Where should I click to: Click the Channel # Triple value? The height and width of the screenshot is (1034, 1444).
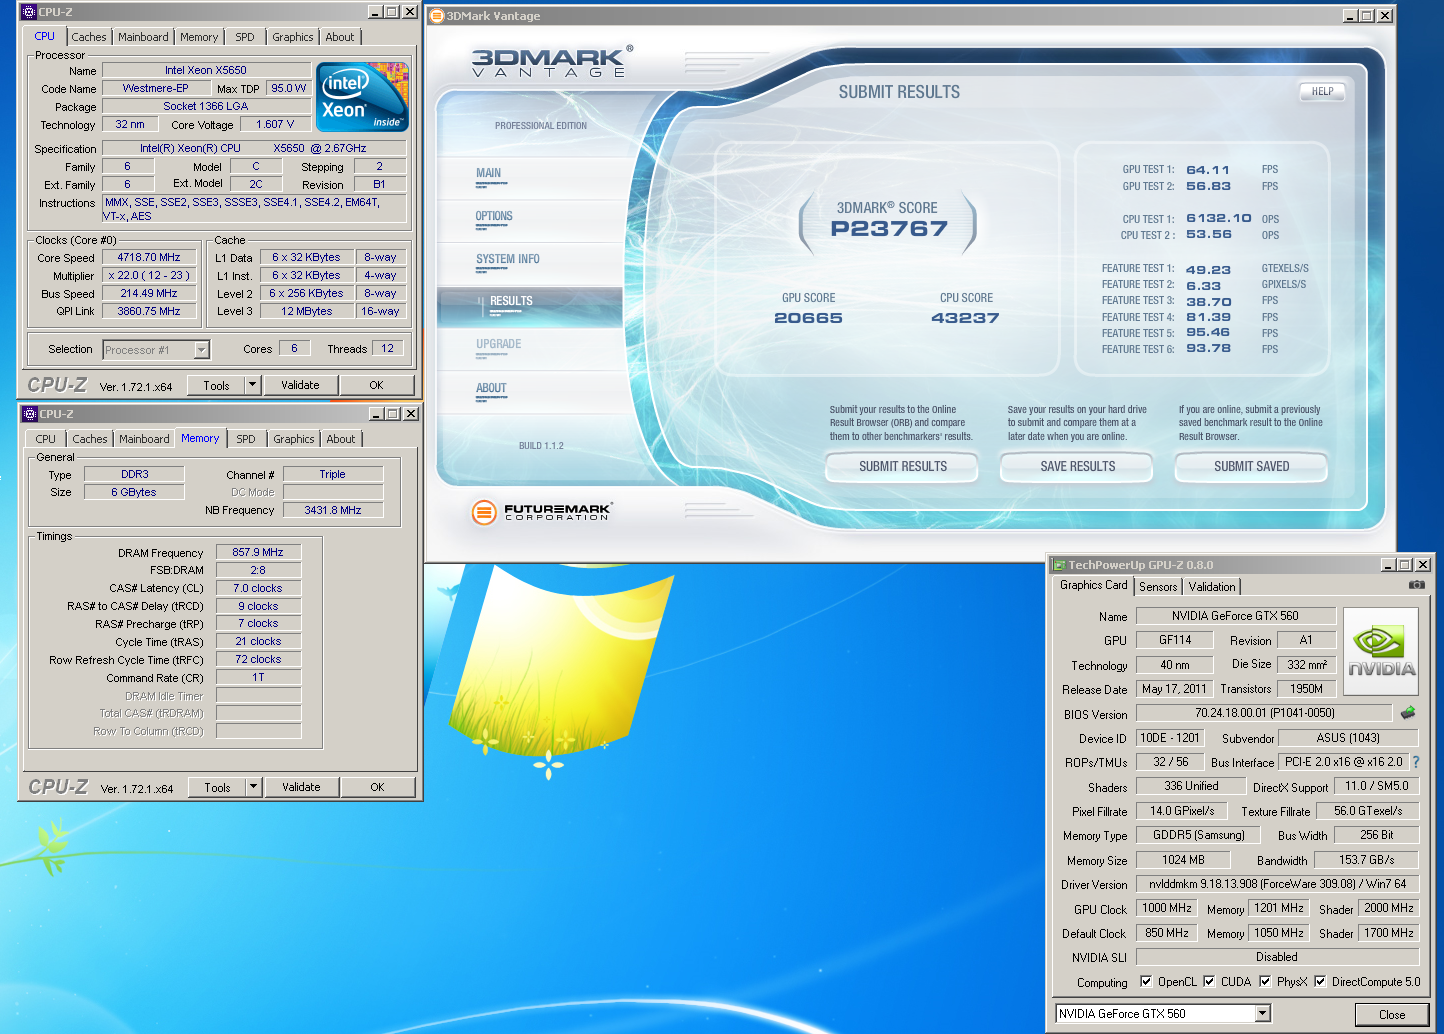point(333,474)
